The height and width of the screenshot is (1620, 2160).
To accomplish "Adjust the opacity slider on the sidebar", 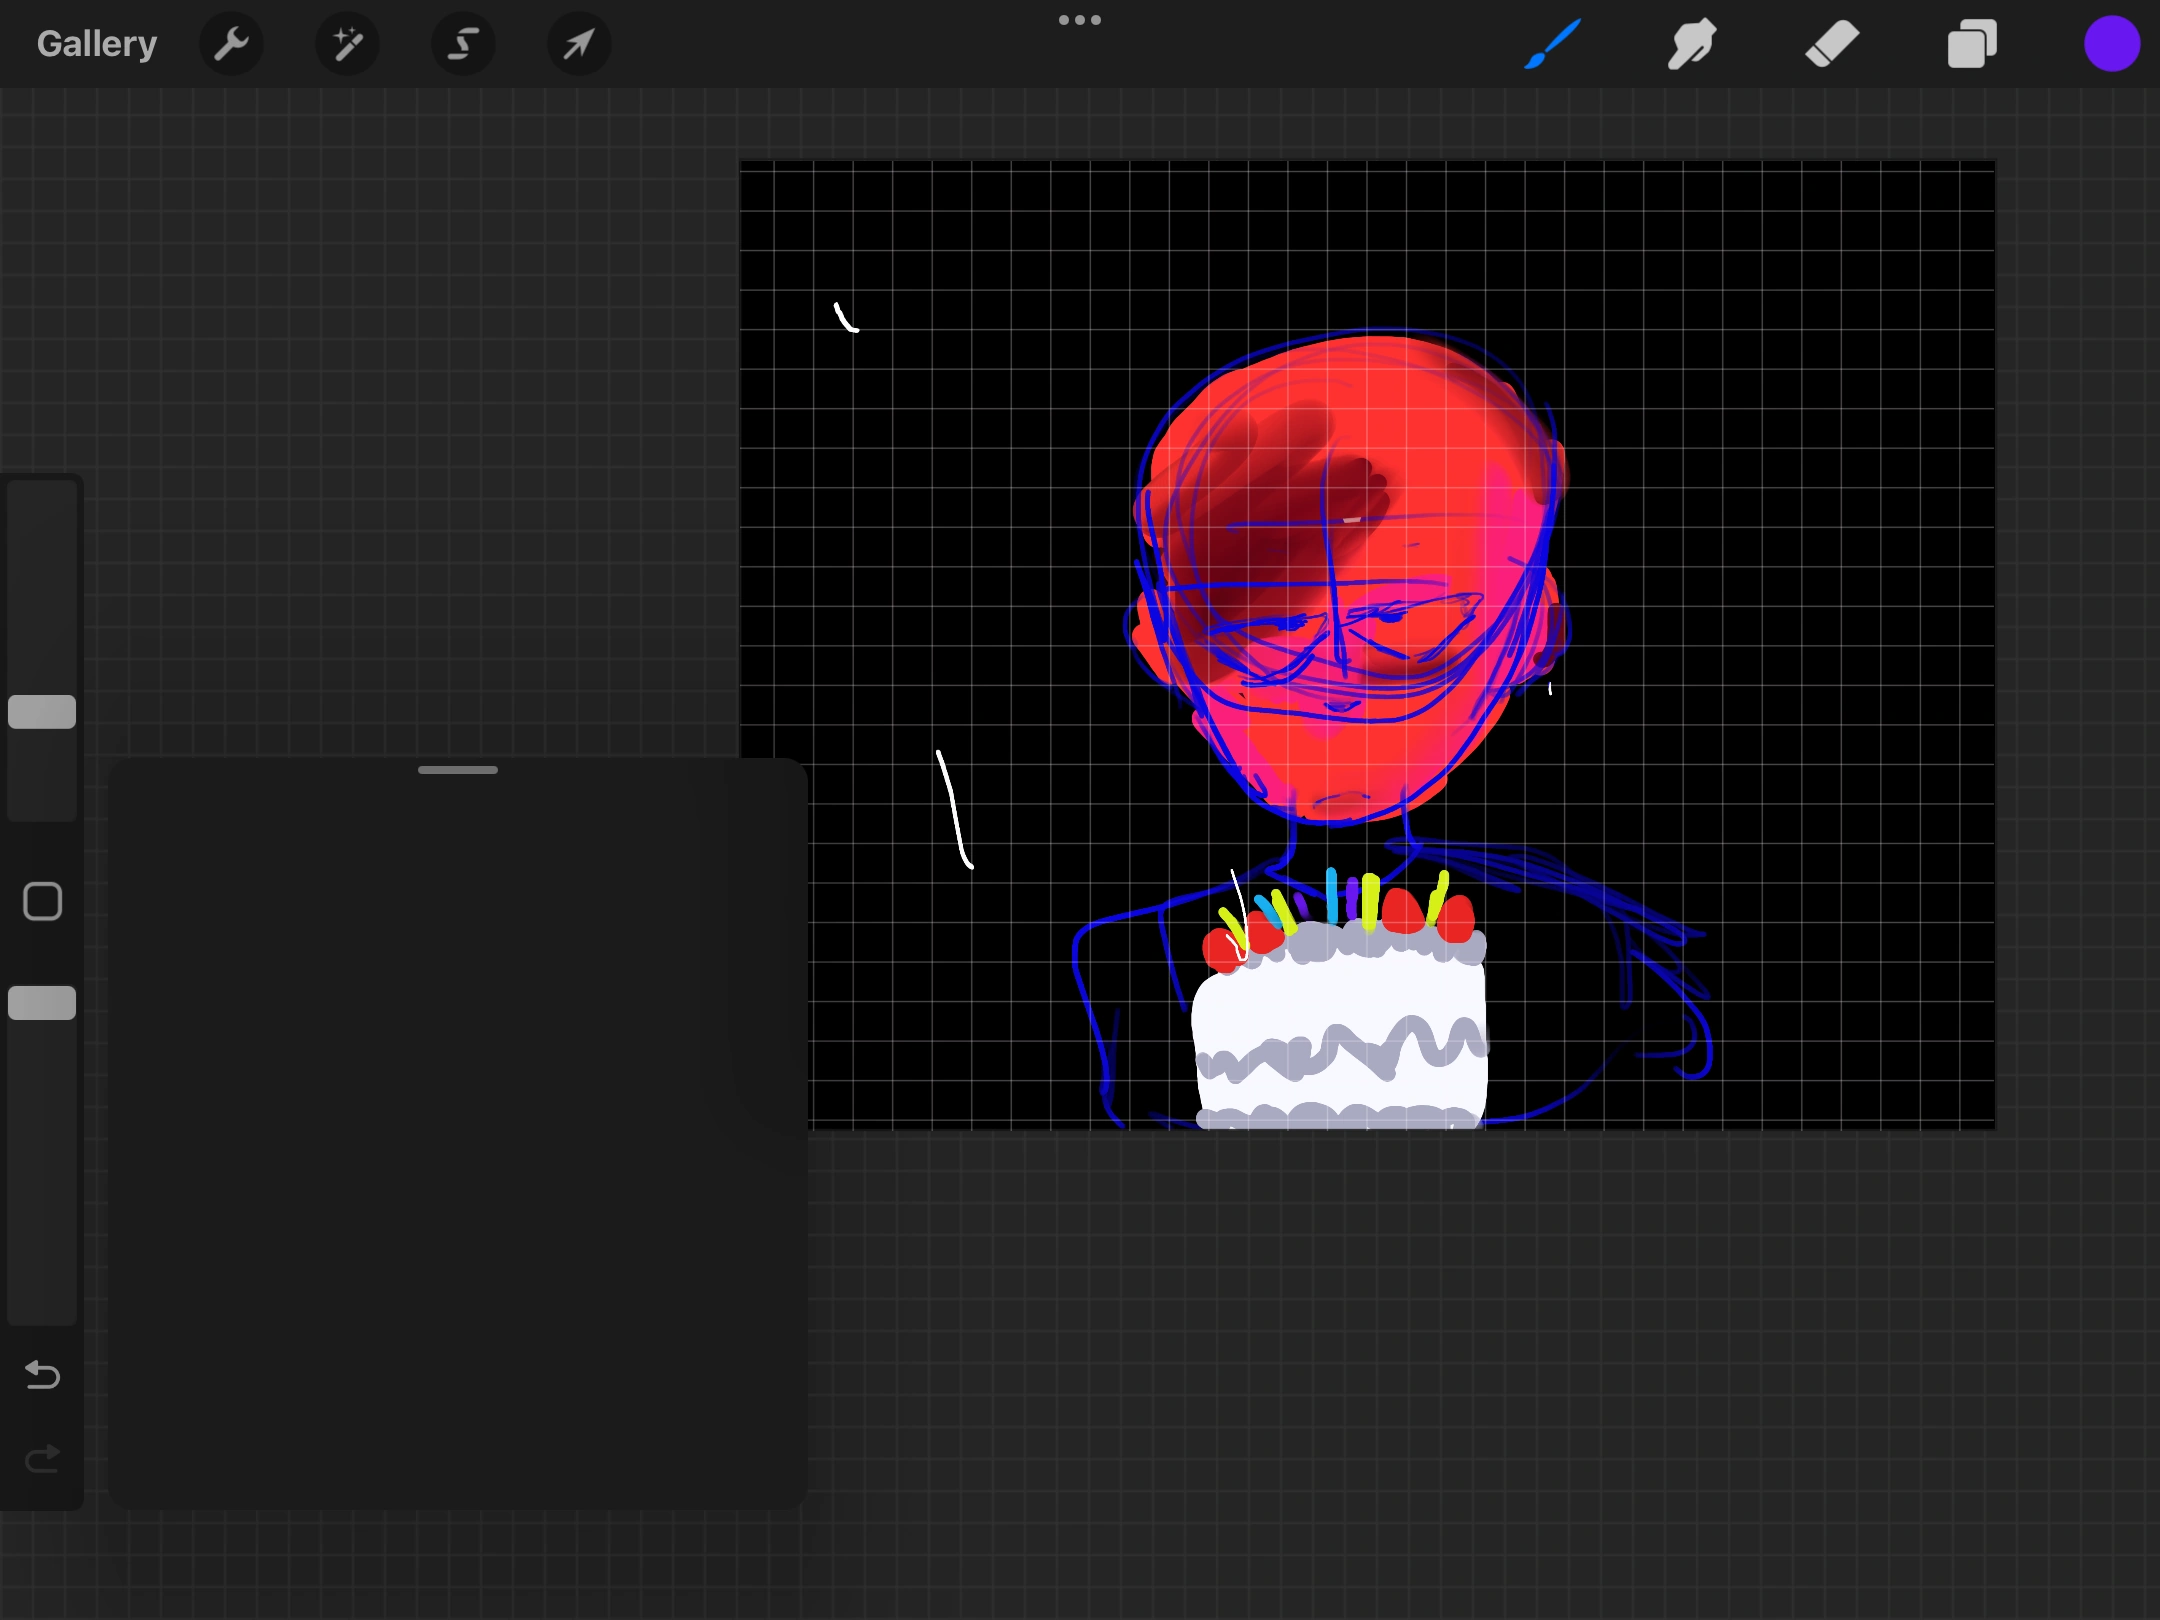I will pos(41,1003).
